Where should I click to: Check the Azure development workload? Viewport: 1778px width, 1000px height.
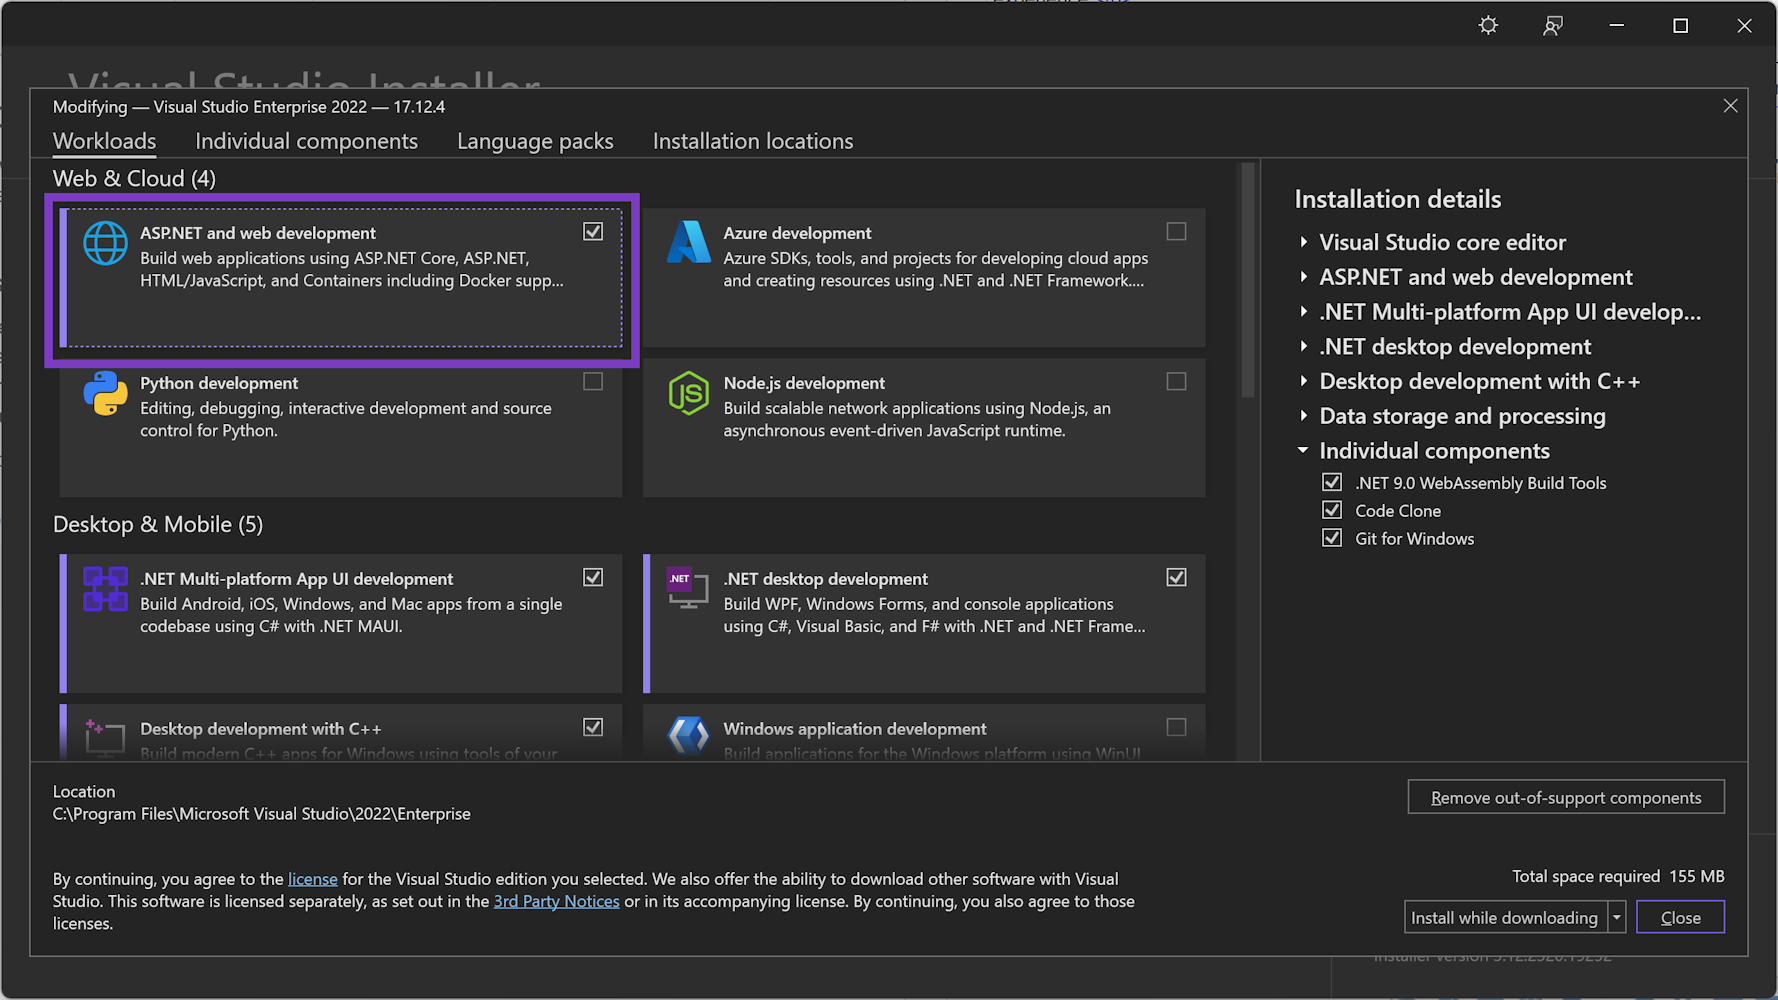click(1176, 231)
